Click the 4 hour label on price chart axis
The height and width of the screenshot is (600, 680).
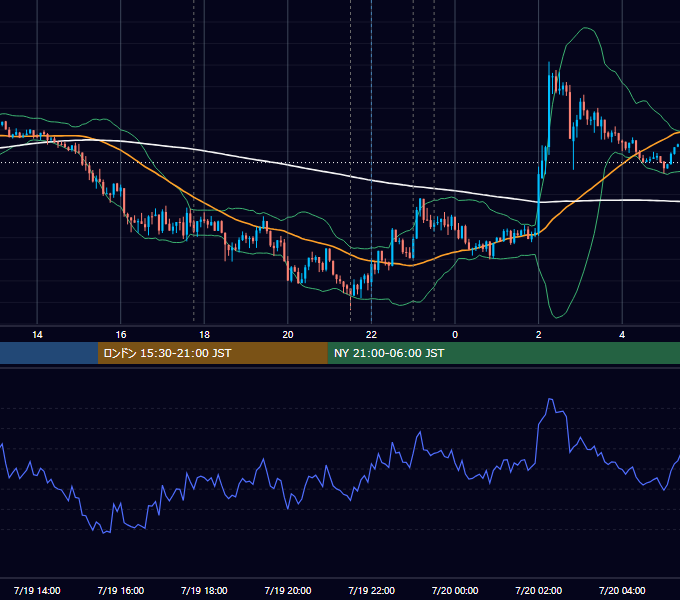click(622, 335)
